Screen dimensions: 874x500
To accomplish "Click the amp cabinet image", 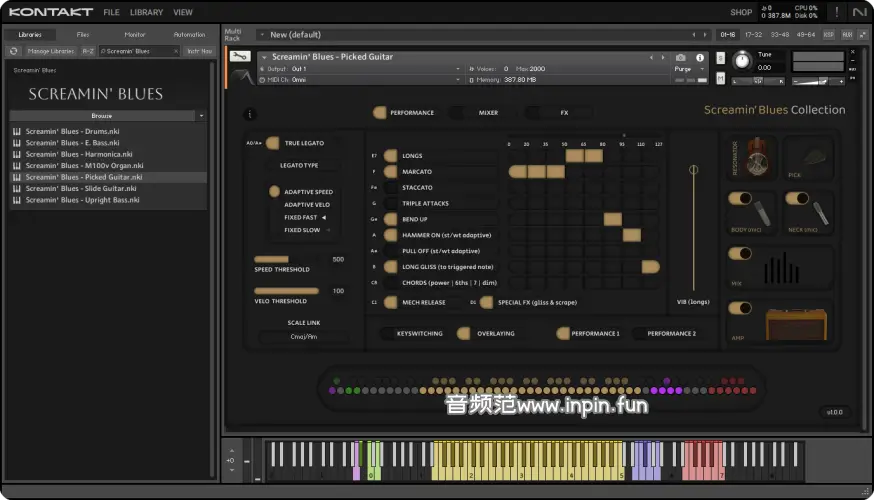I will 798,324.
